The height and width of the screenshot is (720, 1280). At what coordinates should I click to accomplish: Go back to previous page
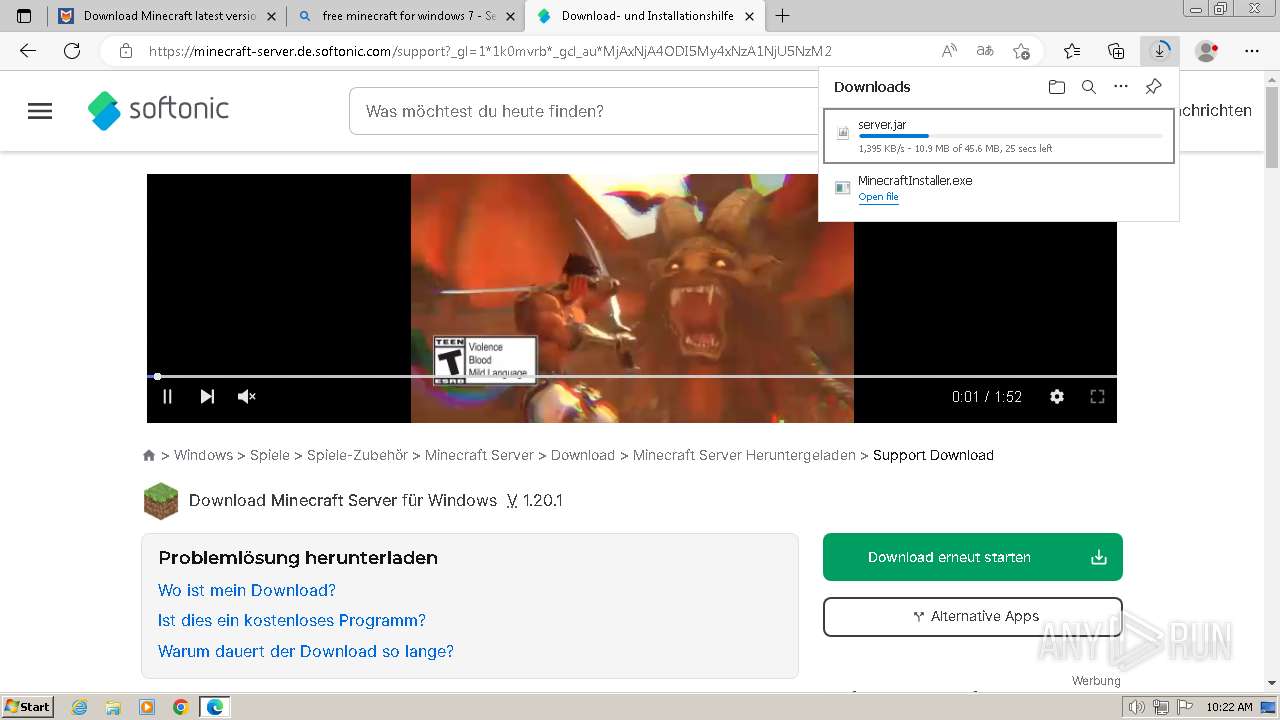pos(28,51)
